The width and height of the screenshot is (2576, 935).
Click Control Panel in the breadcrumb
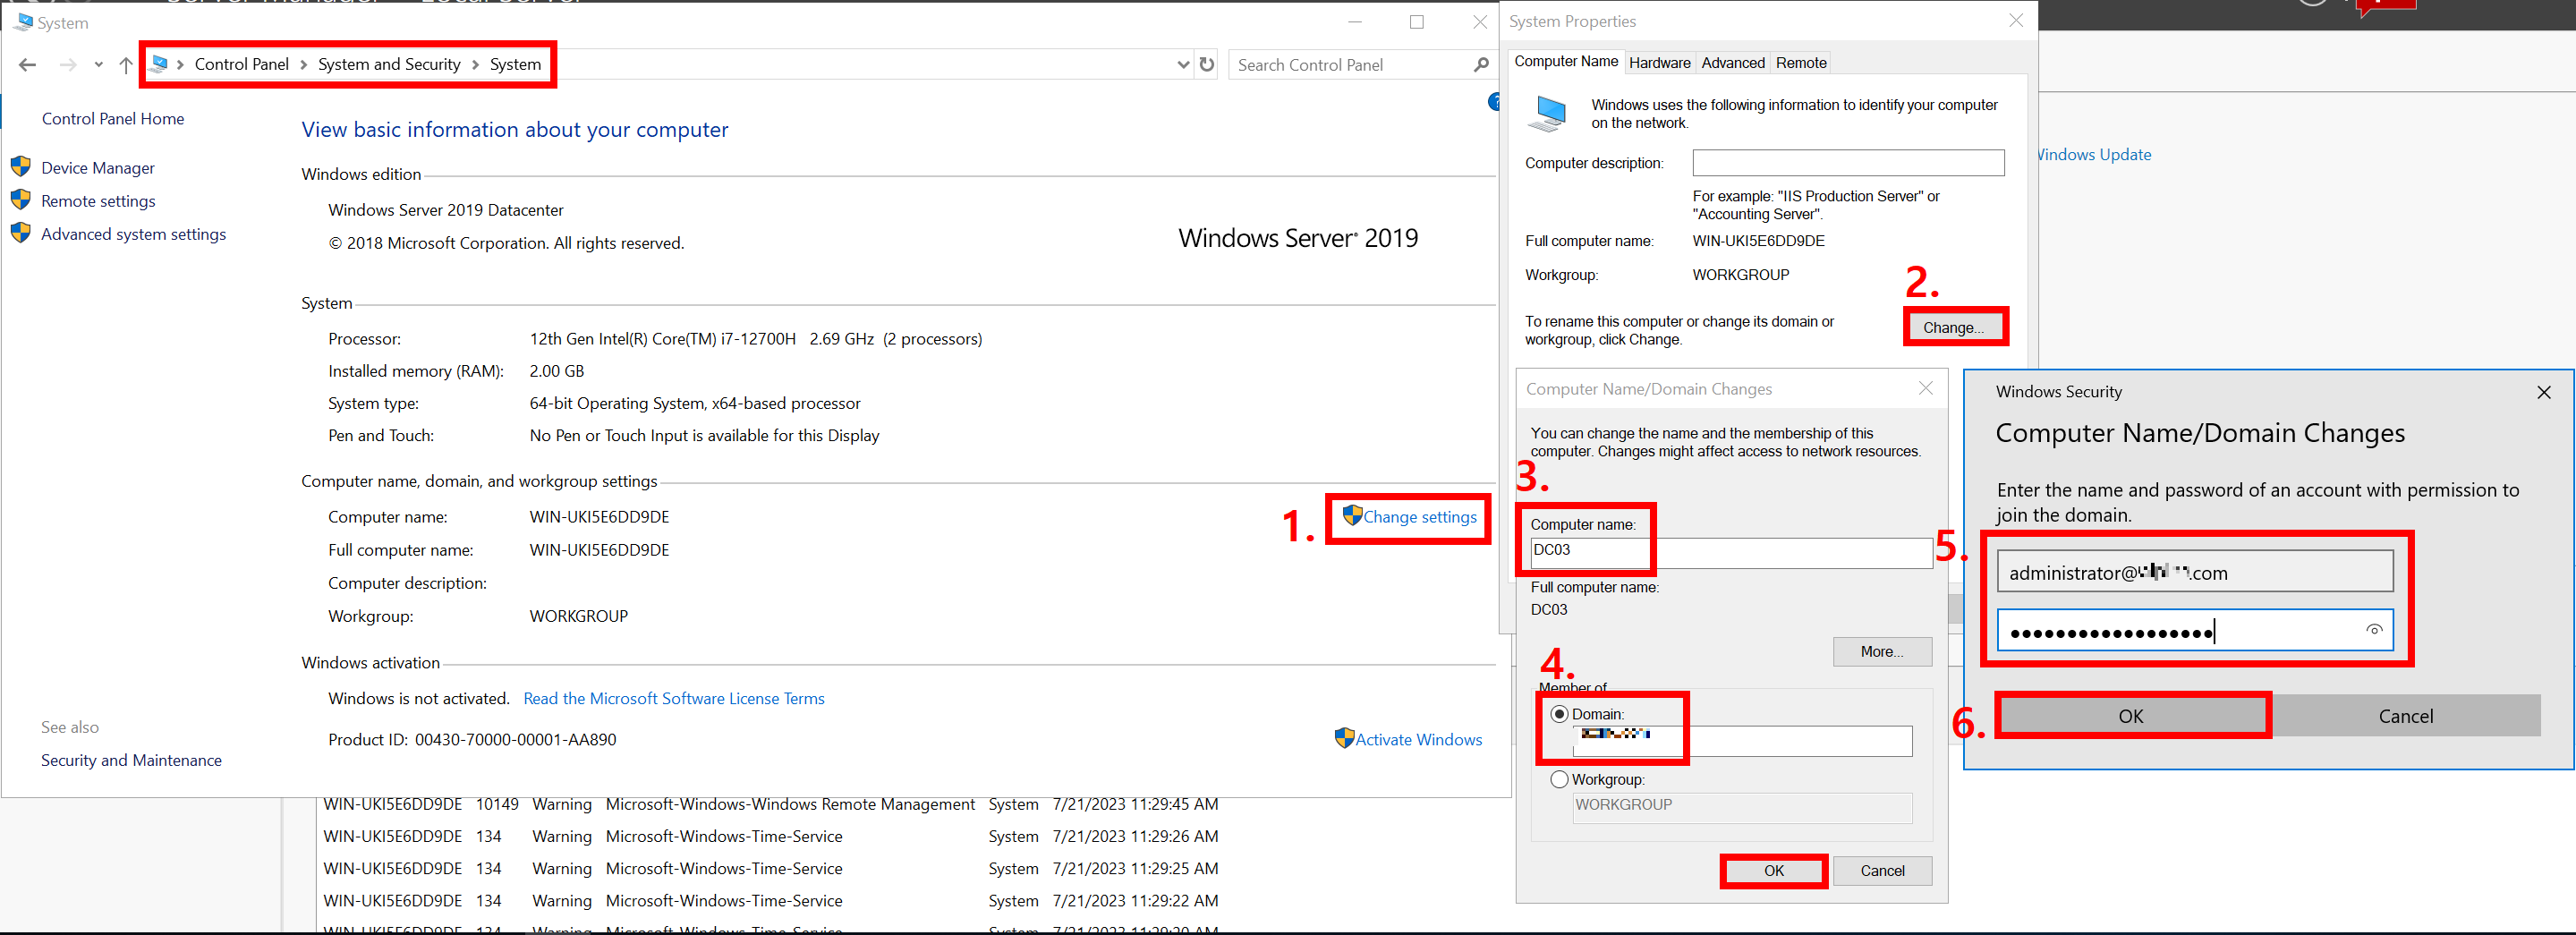click(x=242, y=64)
